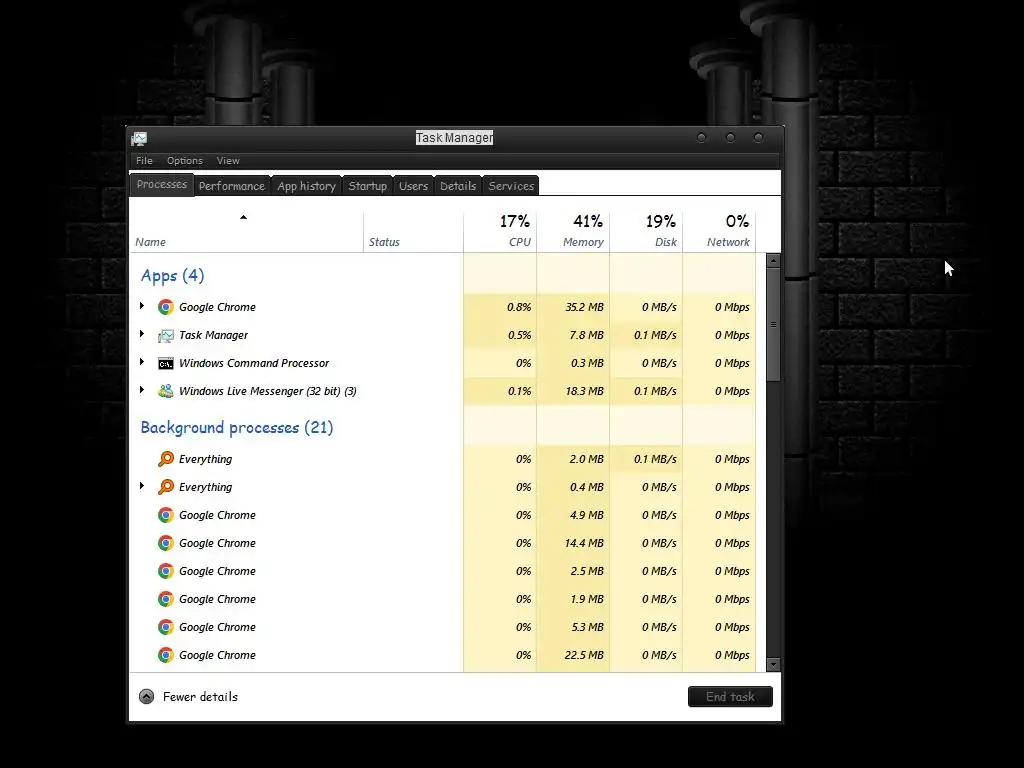This screenshot has width=1024, height=768.
Task: Select the Apps (4) group heading
Action: point(172,276)
